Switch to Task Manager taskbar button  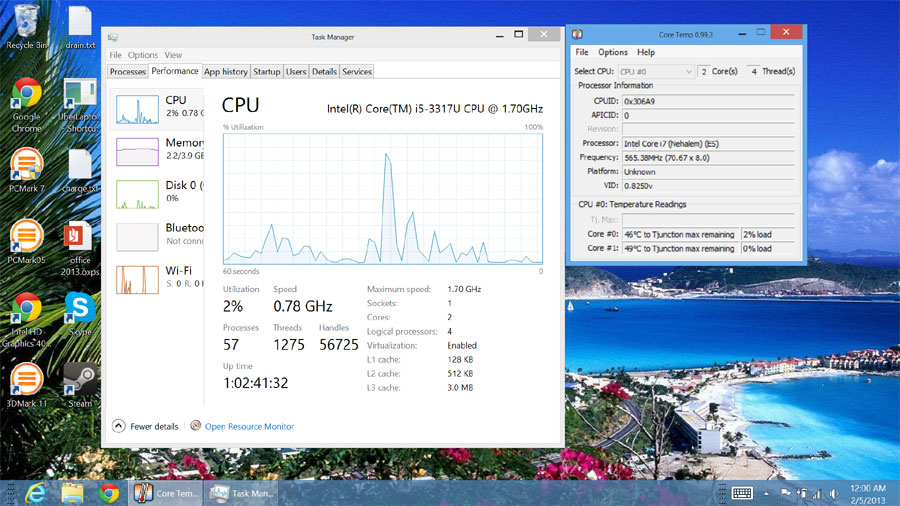click(241, 493)
